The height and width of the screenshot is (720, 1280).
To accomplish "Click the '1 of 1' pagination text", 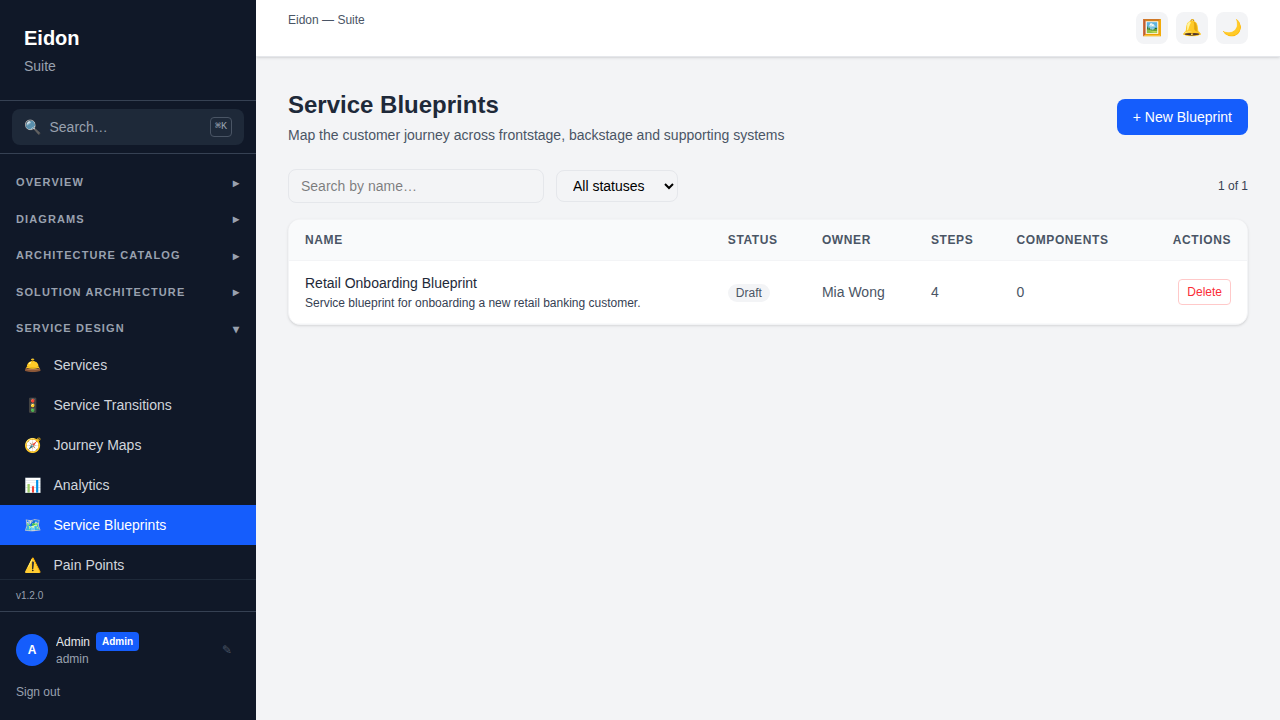I will 1233,186.
